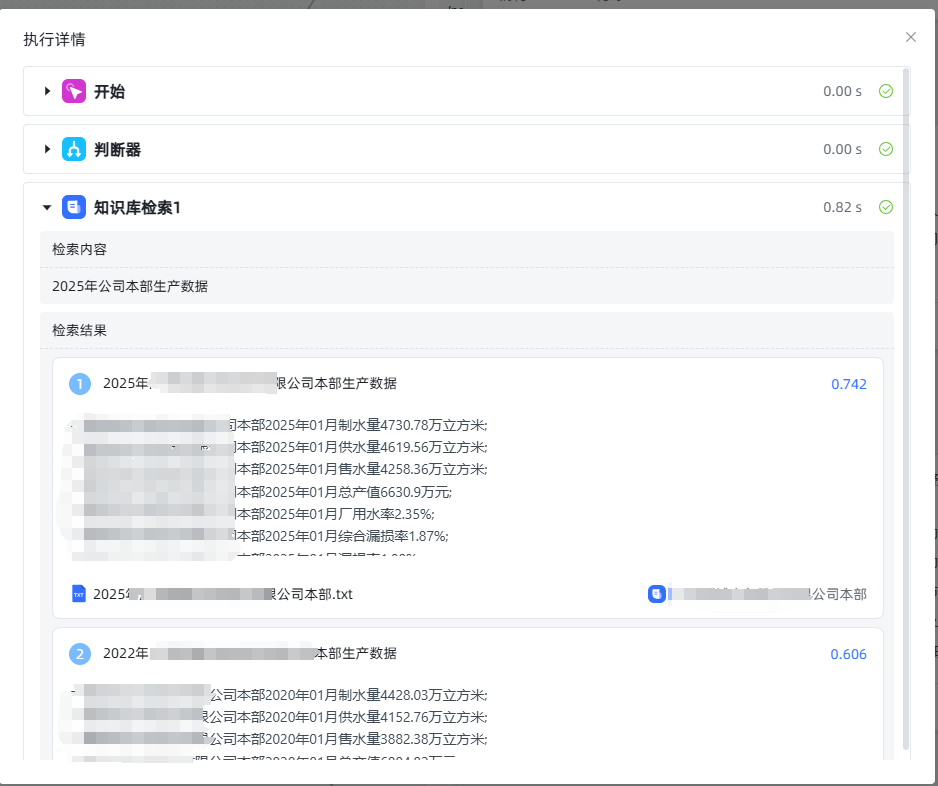Image resolution: width=938 pixels, height=786 pixels.
Task: Click the line 2025年01月制水量4730.78万立方米
Action: [376, 425]
